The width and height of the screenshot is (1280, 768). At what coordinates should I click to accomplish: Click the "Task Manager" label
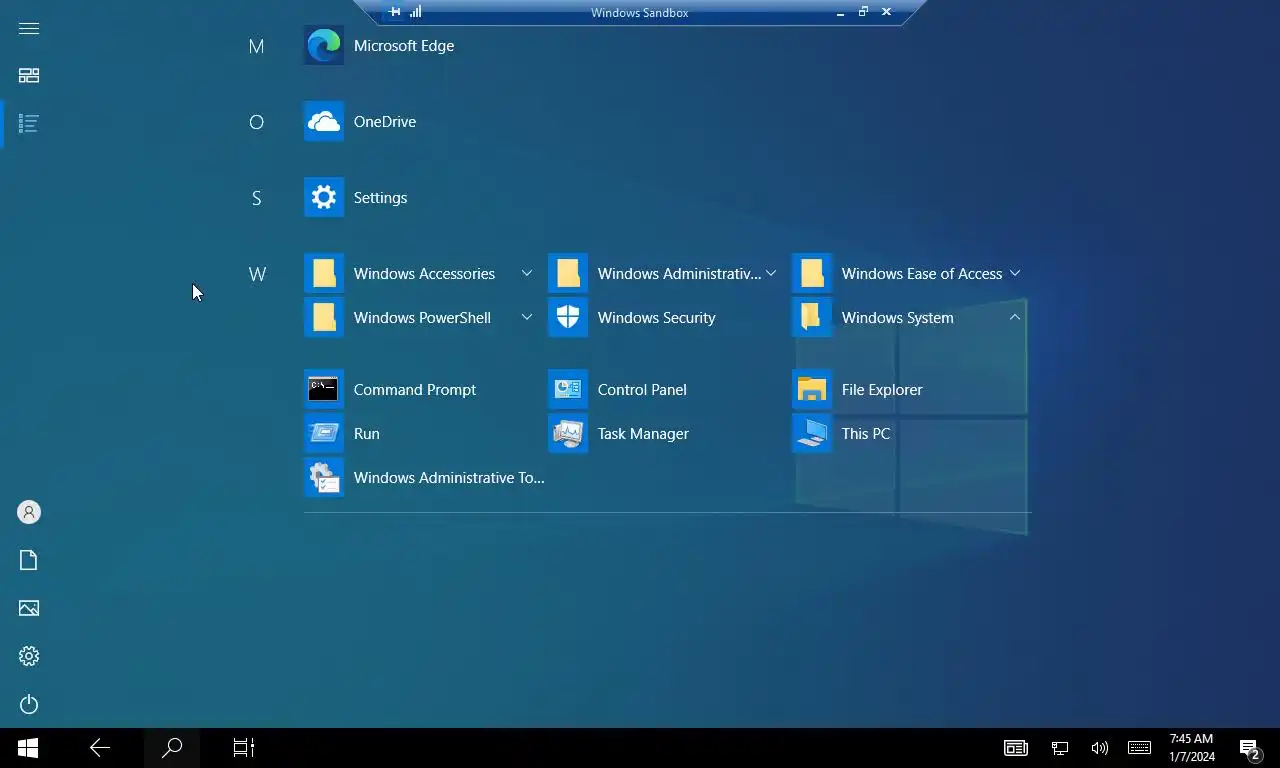point(643,434)
